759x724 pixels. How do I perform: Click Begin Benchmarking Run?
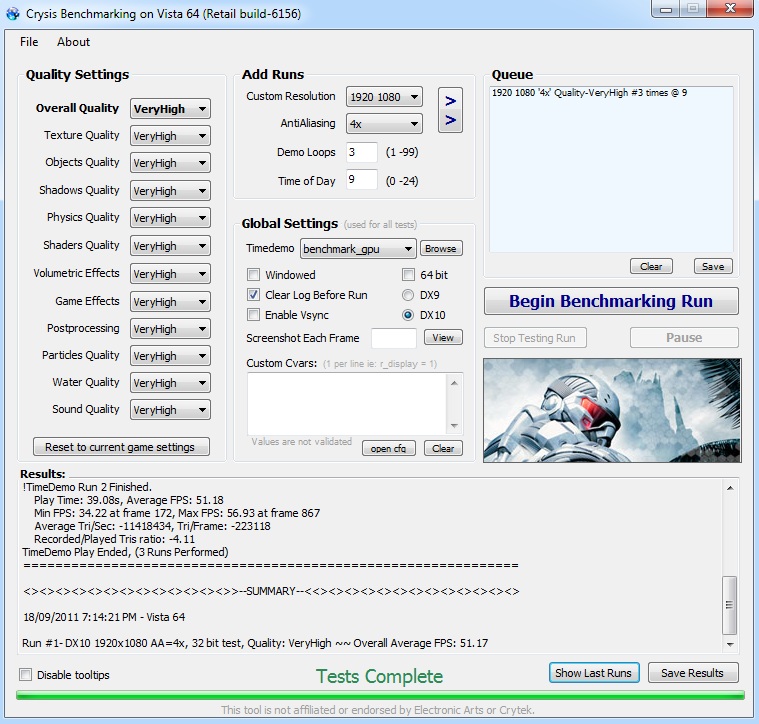pyautogui.click(x=611, y=301)
